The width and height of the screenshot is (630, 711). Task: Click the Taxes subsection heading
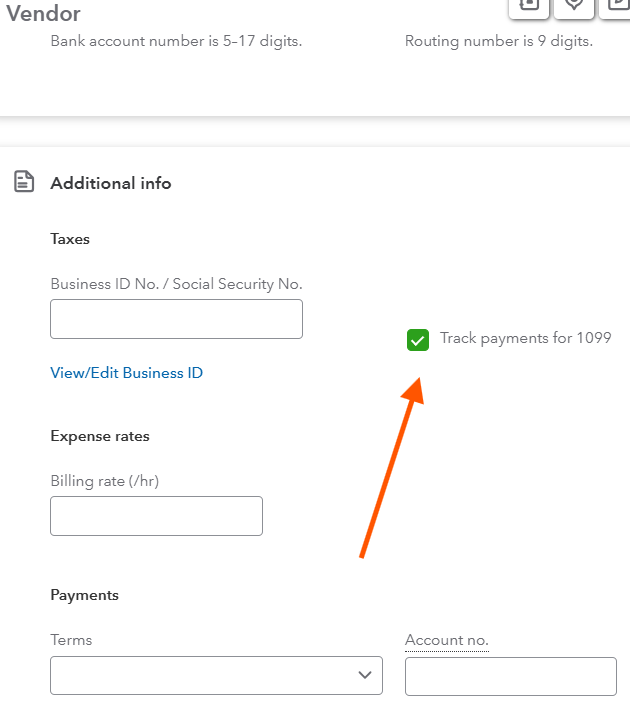point(70,239)
